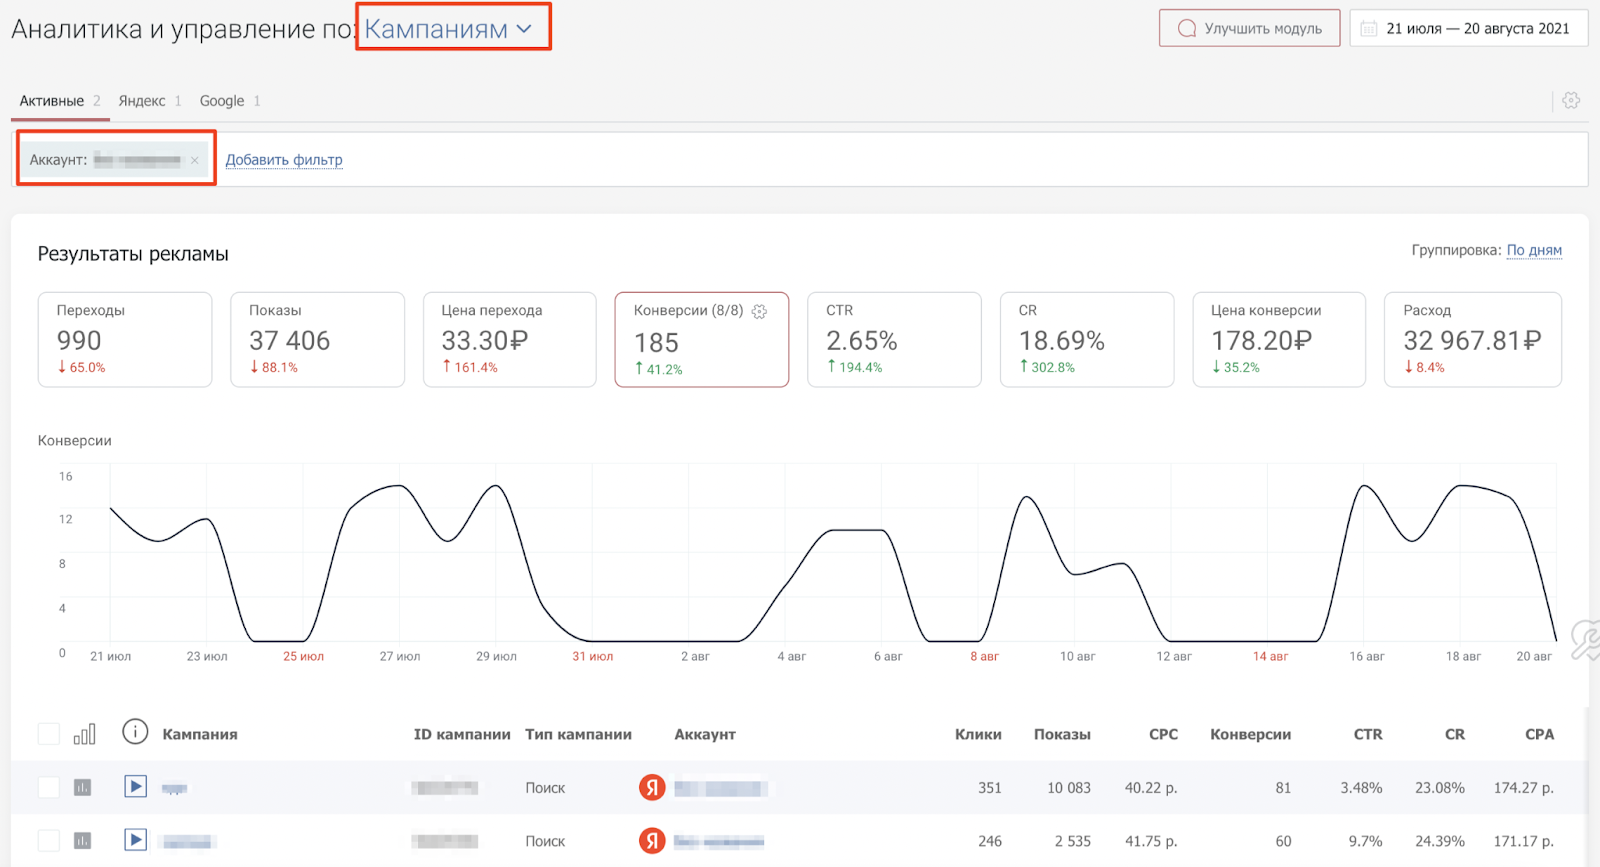Open settings gear right of the tabs row
This screenshot has height=867, width=1600.
(x=1571, y=100)
